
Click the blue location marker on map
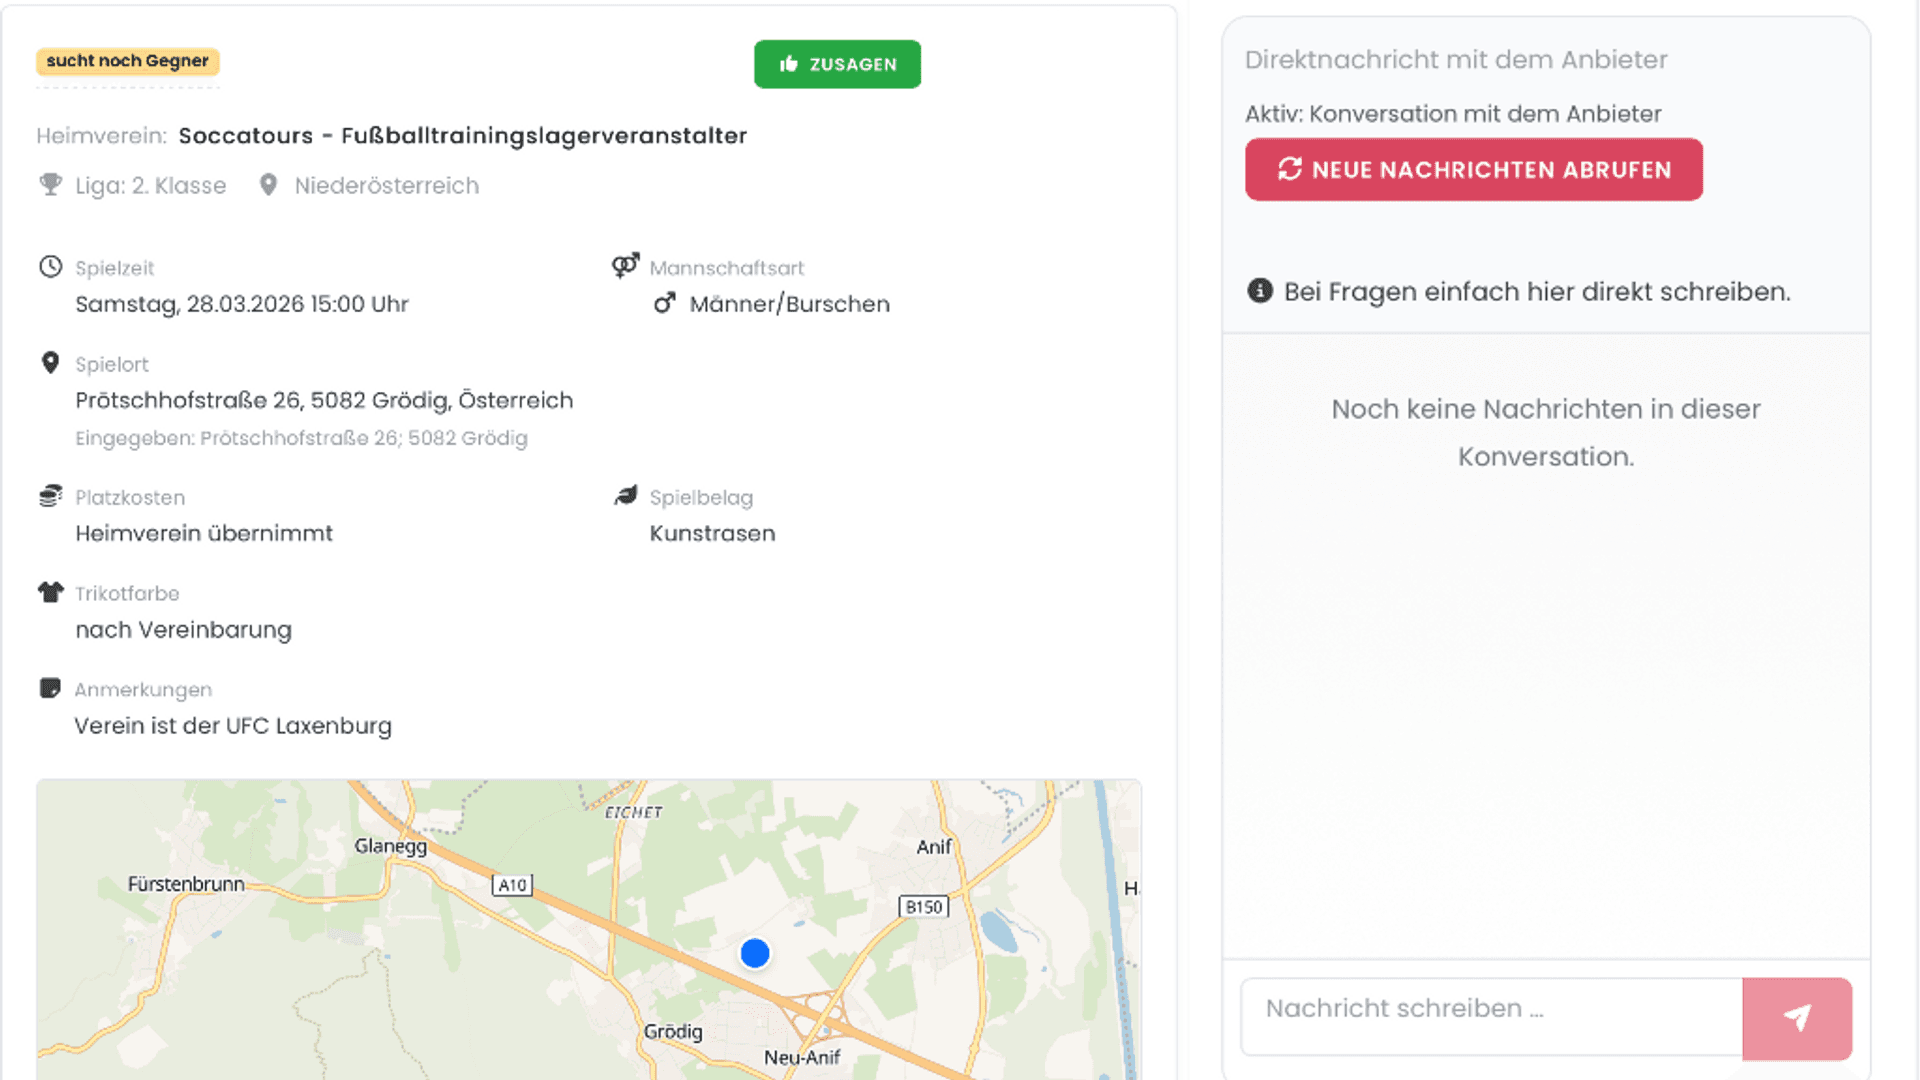click(755, 953)
